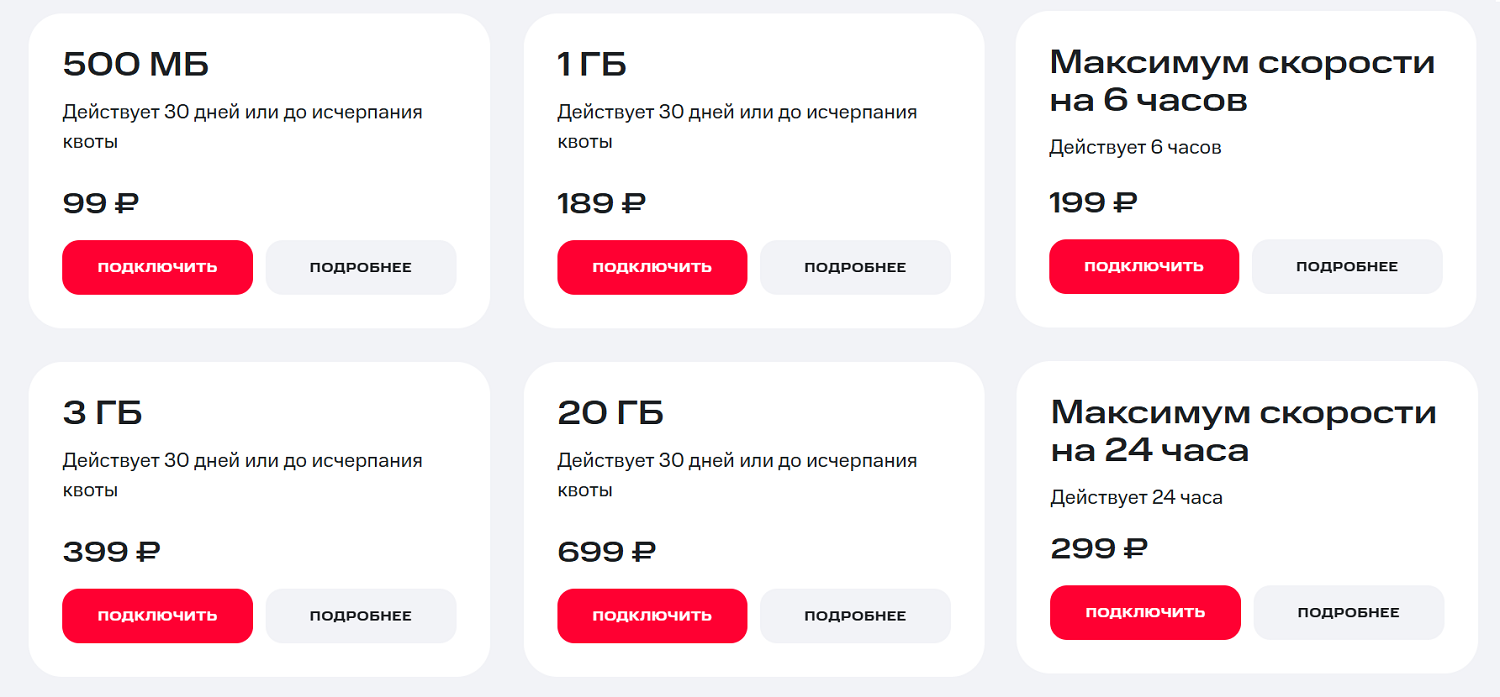This screenshot has height=697, width=1500.
Task: Нажать на цену 299 ₽
Action: (x=1100, y=548)
